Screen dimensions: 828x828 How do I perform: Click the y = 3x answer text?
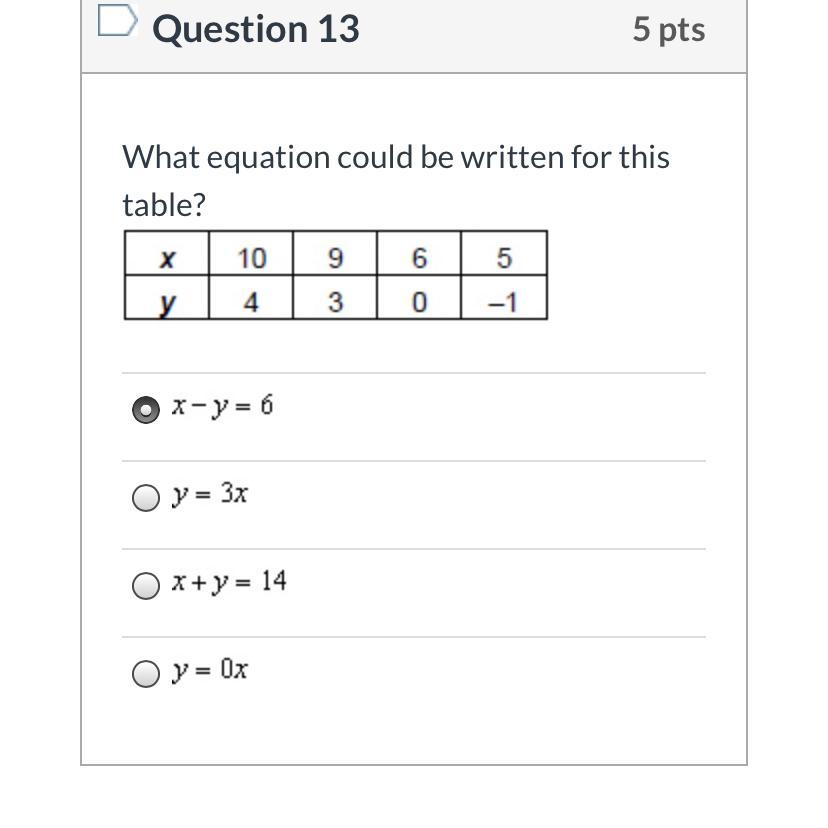[x=210, y=494]
